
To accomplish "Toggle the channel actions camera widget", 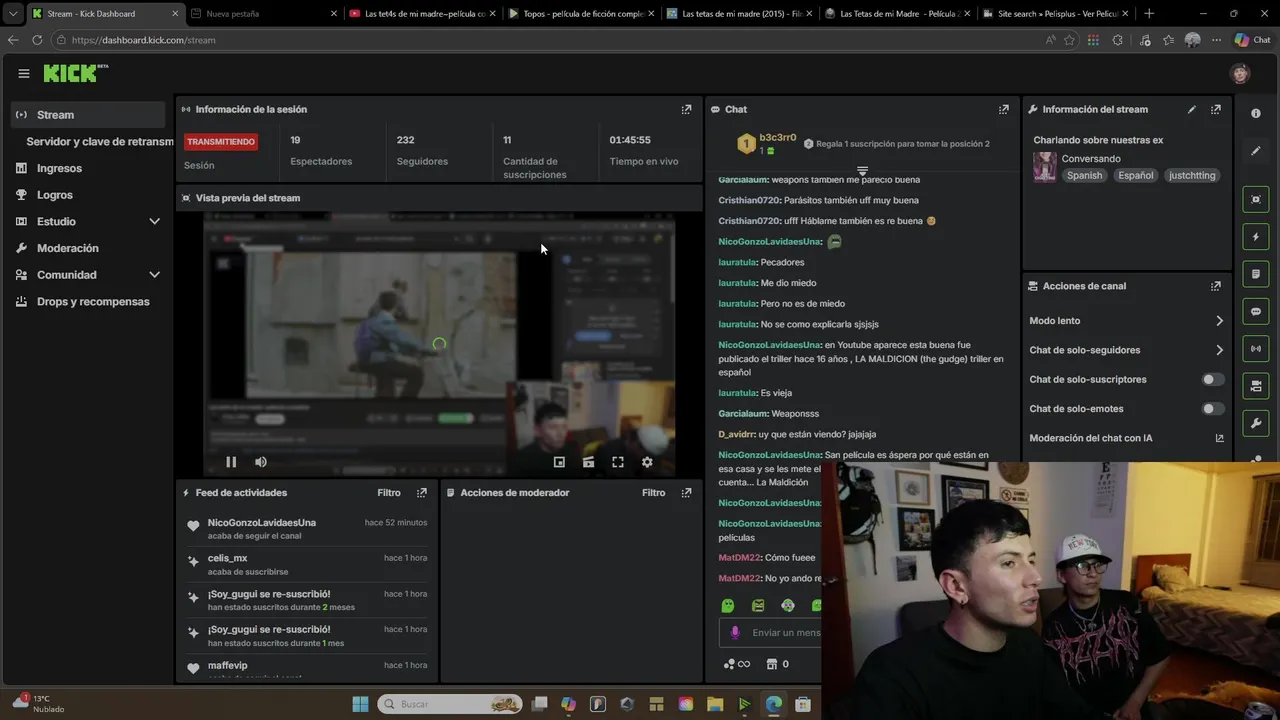I will [x=1256, y=386].
